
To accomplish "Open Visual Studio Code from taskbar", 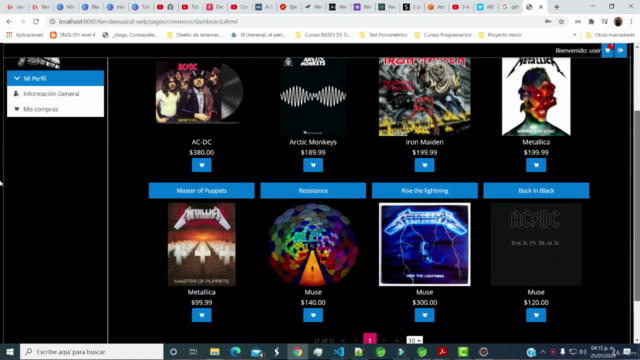I will [338, 351].
